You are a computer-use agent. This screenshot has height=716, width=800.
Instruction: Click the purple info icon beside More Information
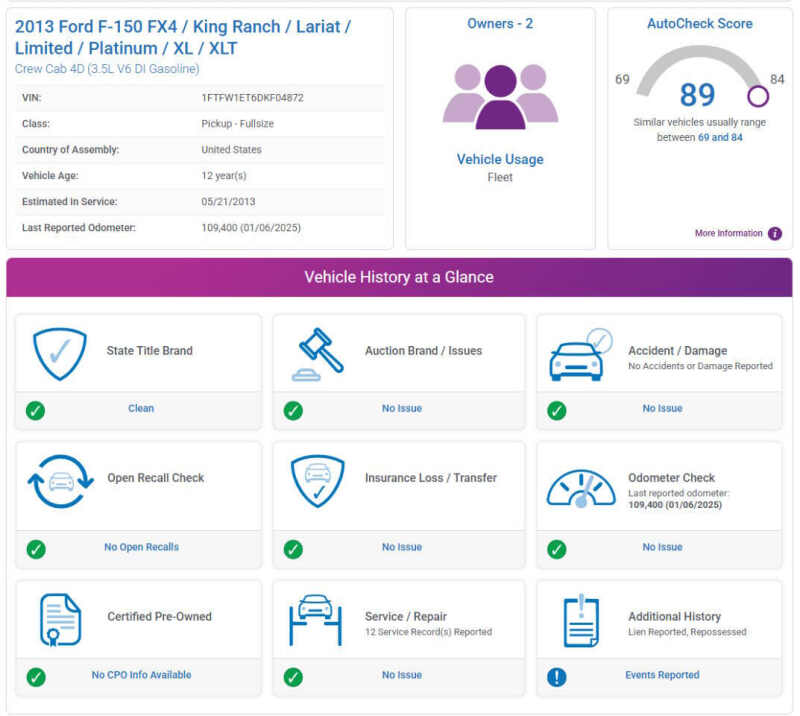coord(775,234)
